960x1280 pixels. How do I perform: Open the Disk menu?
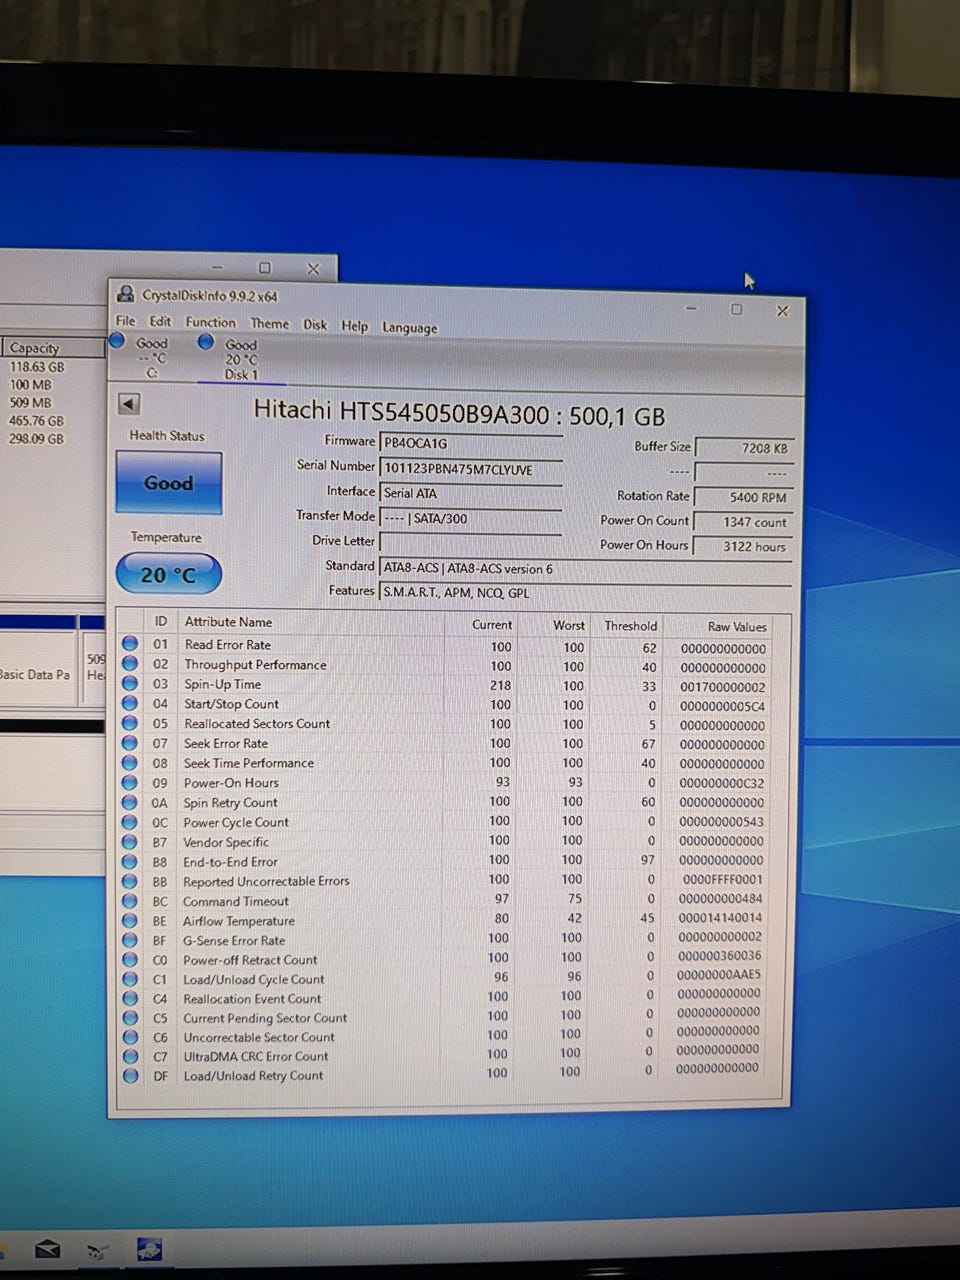[x=315, y=324]
